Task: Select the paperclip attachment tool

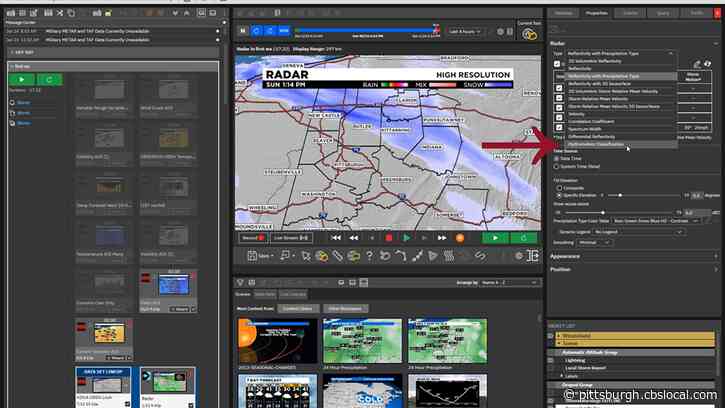Action: coord(338,256)
